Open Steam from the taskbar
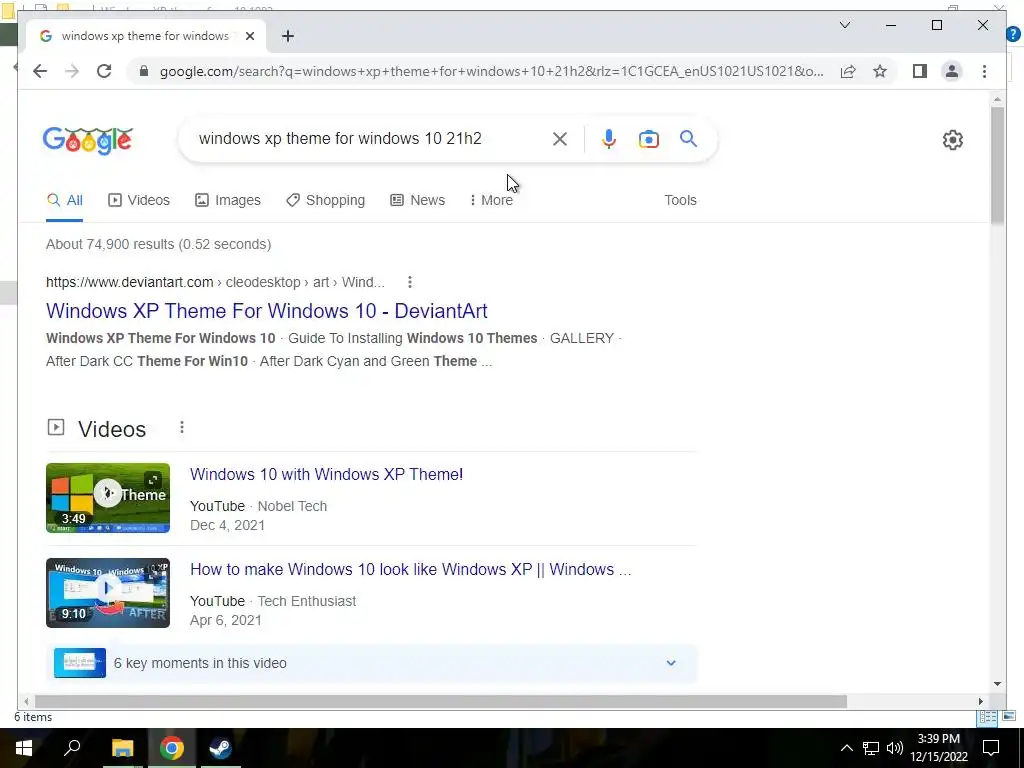1024x768 pixels. point(221,748)
